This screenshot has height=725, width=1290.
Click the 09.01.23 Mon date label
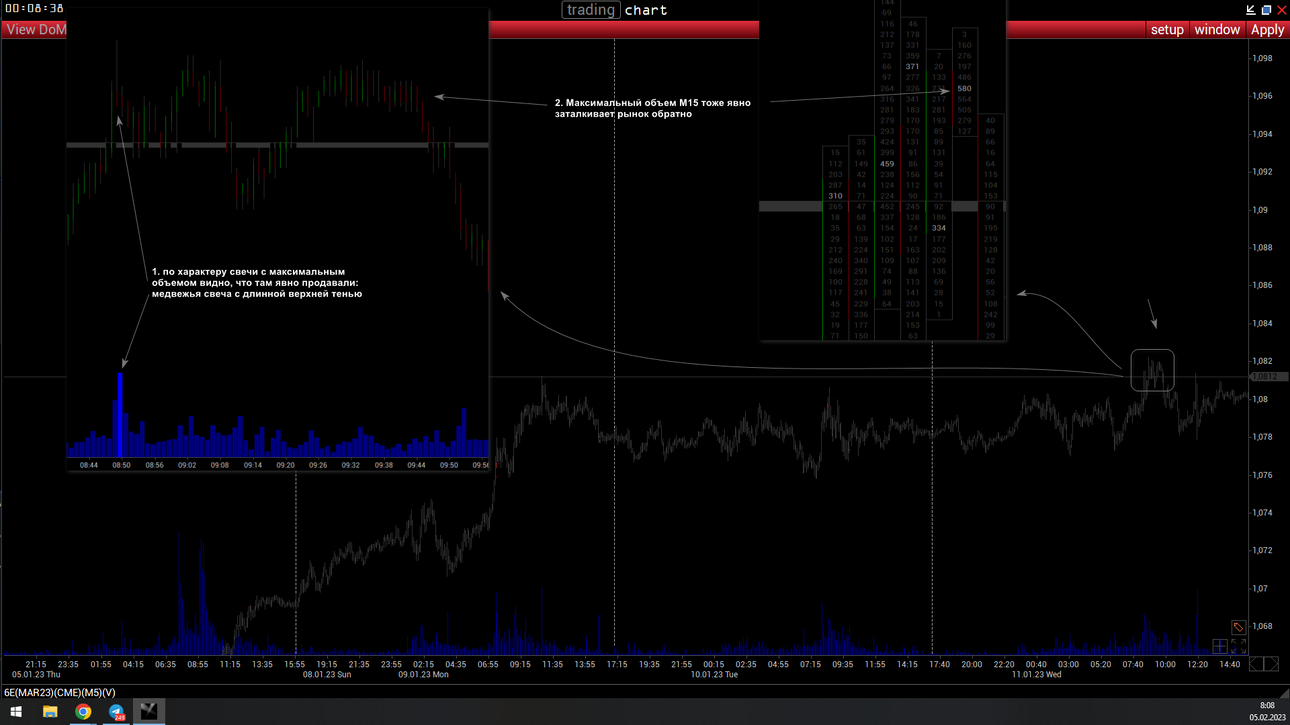coord(423,675)
